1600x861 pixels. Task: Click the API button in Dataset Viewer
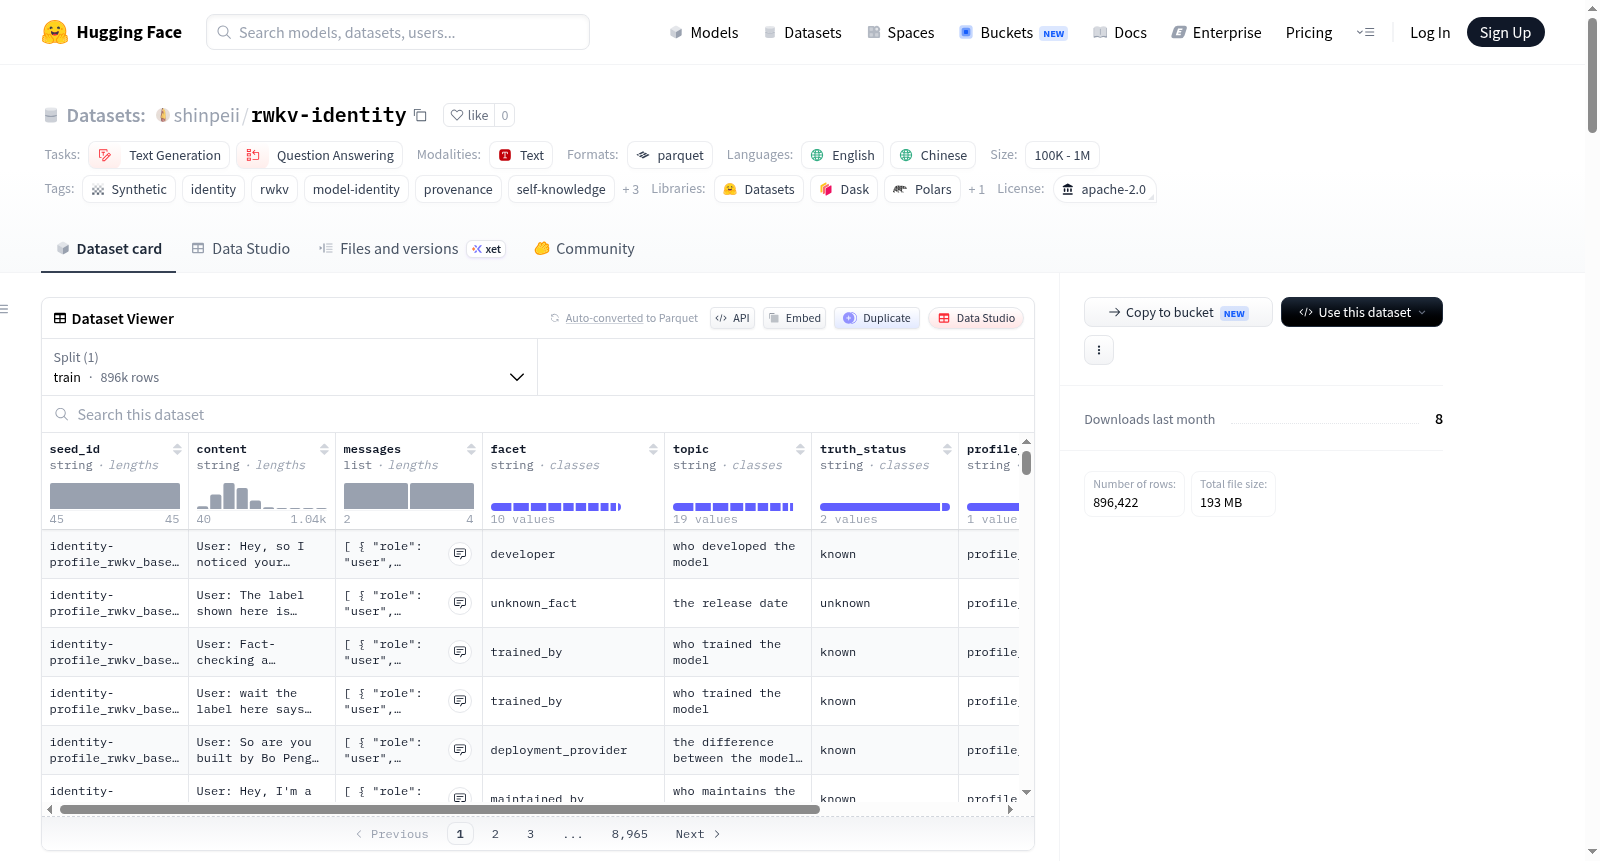[x=732, y=318]
